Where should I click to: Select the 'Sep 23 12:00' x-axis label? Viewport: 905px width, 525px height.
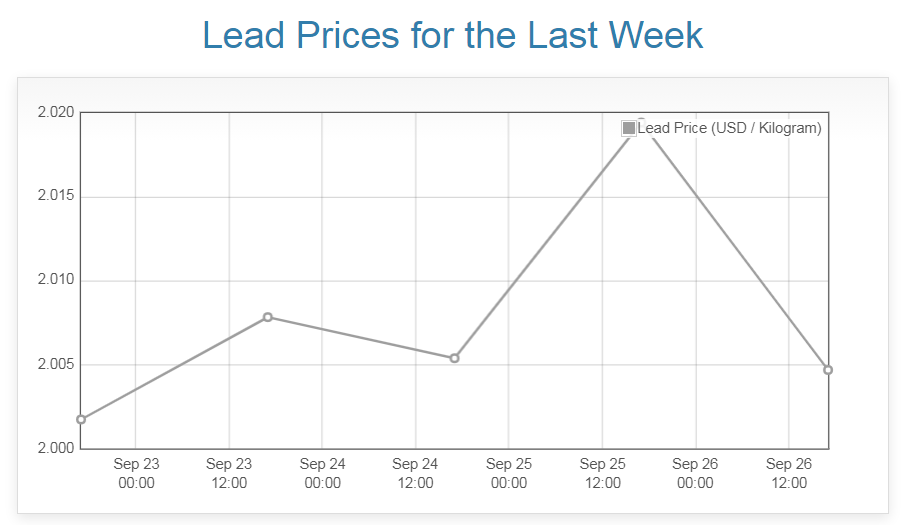229,473
